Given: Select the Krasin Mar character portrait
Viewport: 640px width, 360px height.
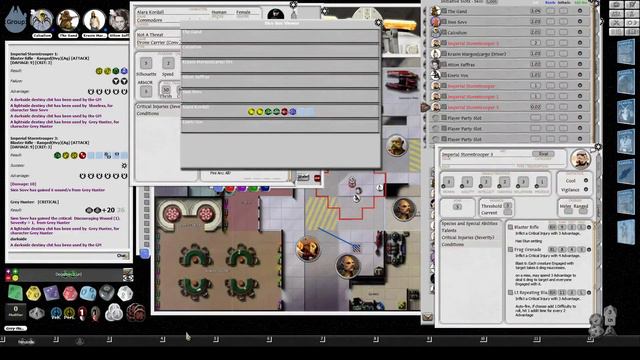Looking at the screenshot, I should pyautogui.click(x=94, y=20).
